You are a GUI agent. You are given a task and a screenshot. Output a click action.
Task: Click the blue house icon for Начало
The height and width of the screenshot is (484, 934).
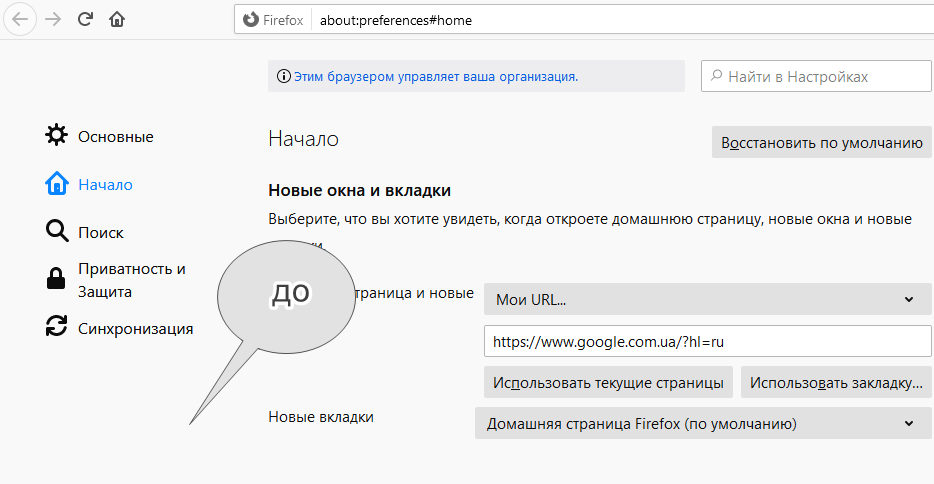57,183
